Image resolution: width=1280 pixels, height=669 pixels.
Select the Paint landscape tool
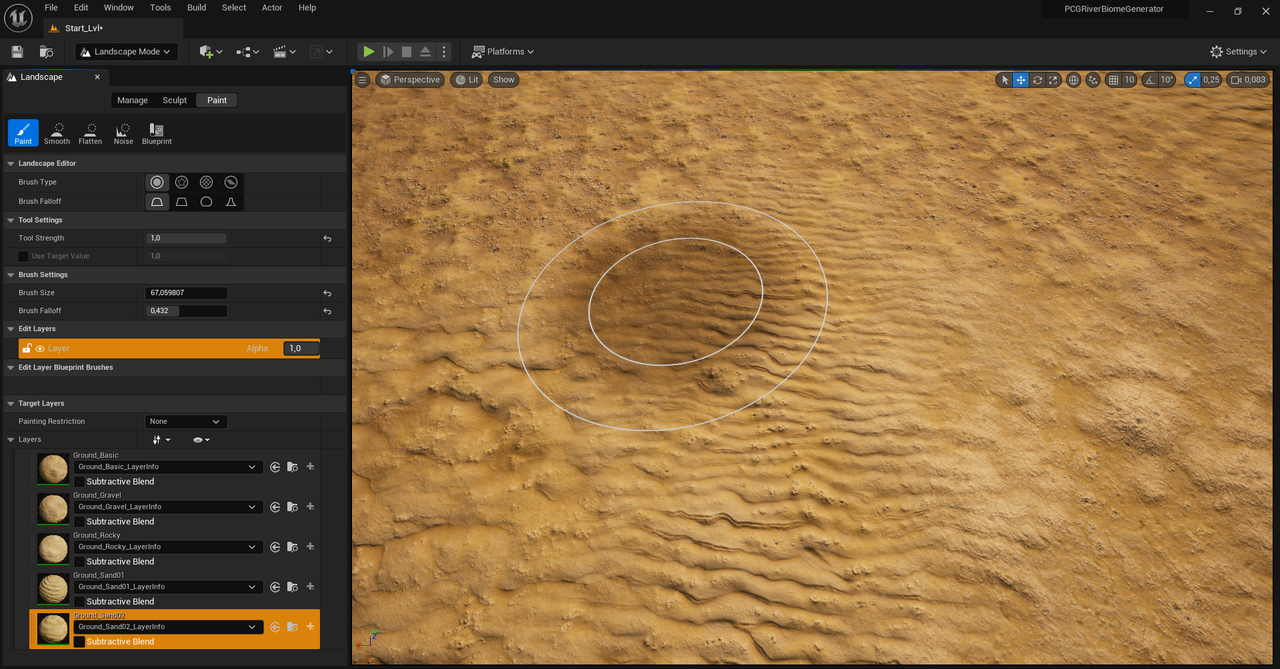pos(23,133)
